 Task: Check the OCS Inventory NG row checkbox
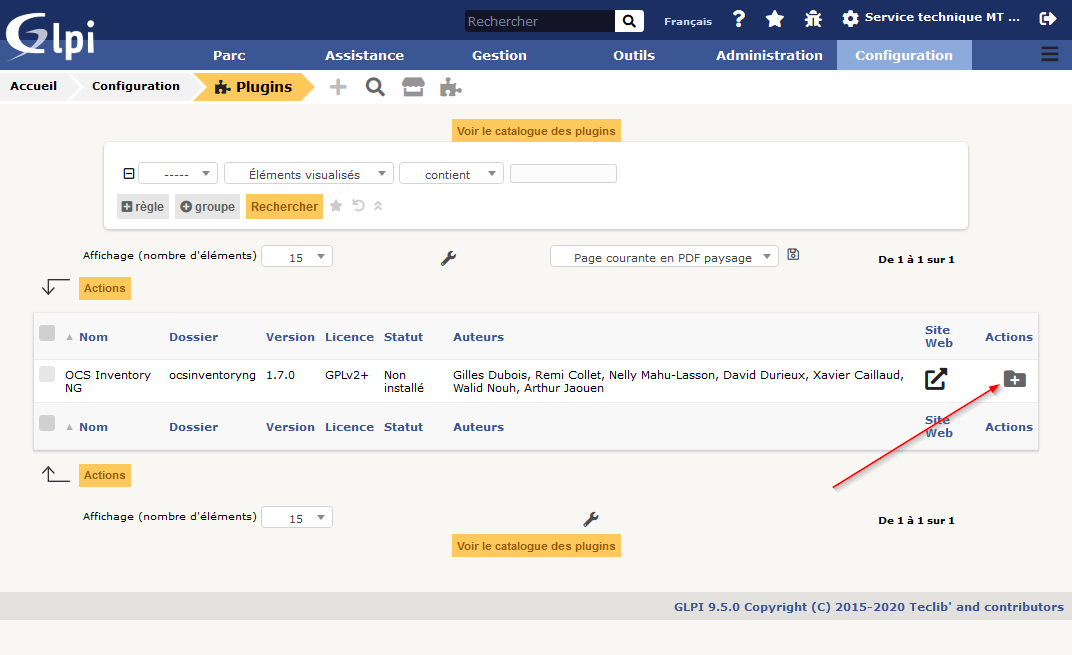47,375
